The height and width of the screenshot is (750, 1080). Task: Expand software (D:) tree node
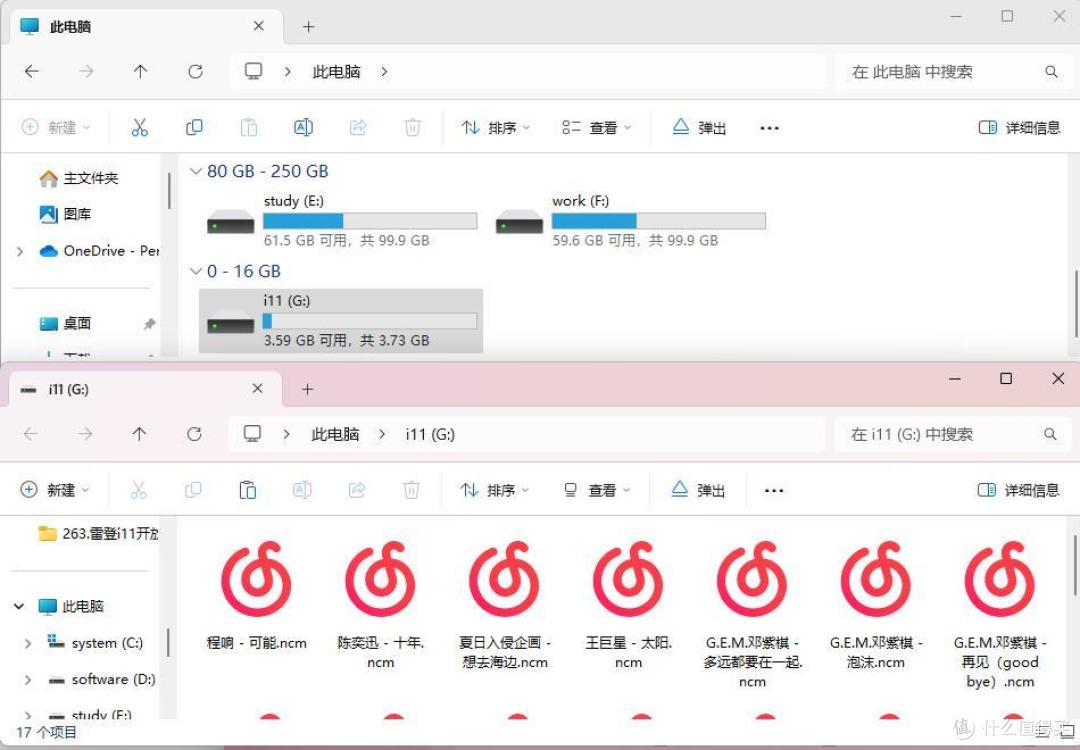[28, 680]
